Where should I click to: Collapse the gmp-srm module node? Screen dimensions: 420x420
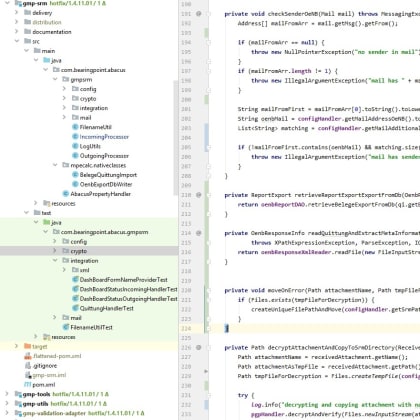7,3
